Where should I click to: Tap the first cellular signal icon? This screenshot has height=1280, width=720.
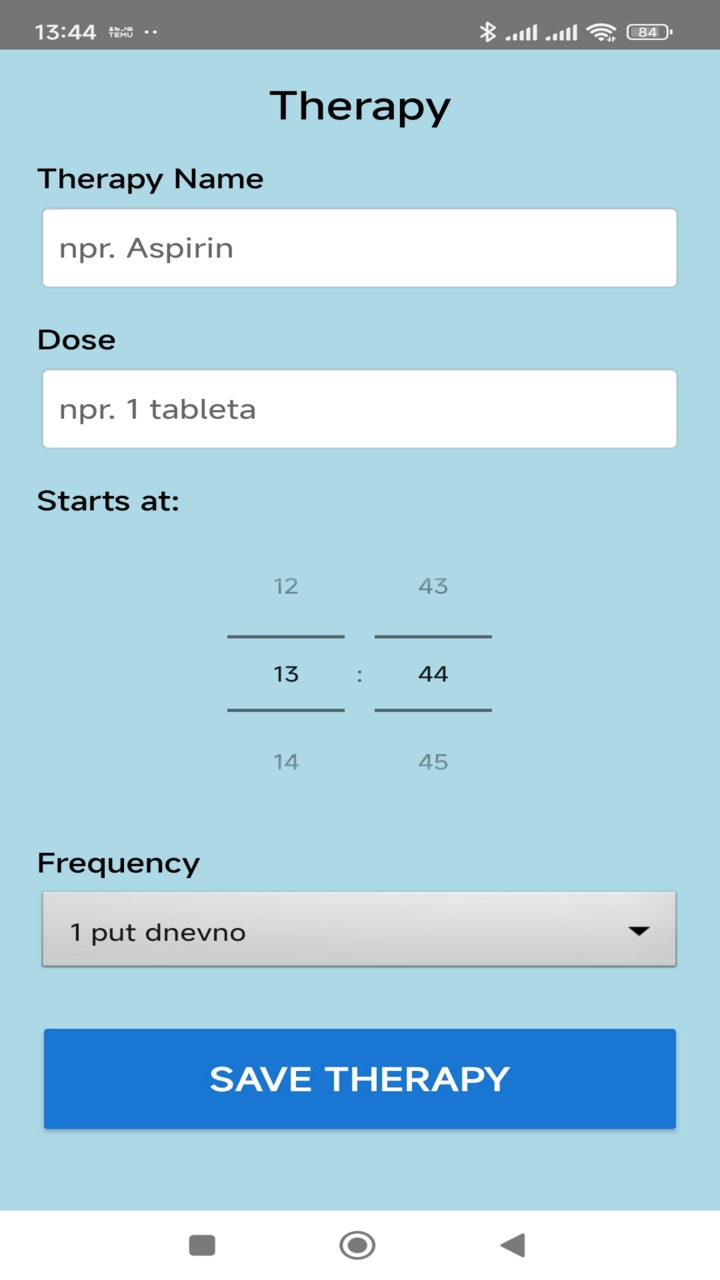tap(521, 32)
